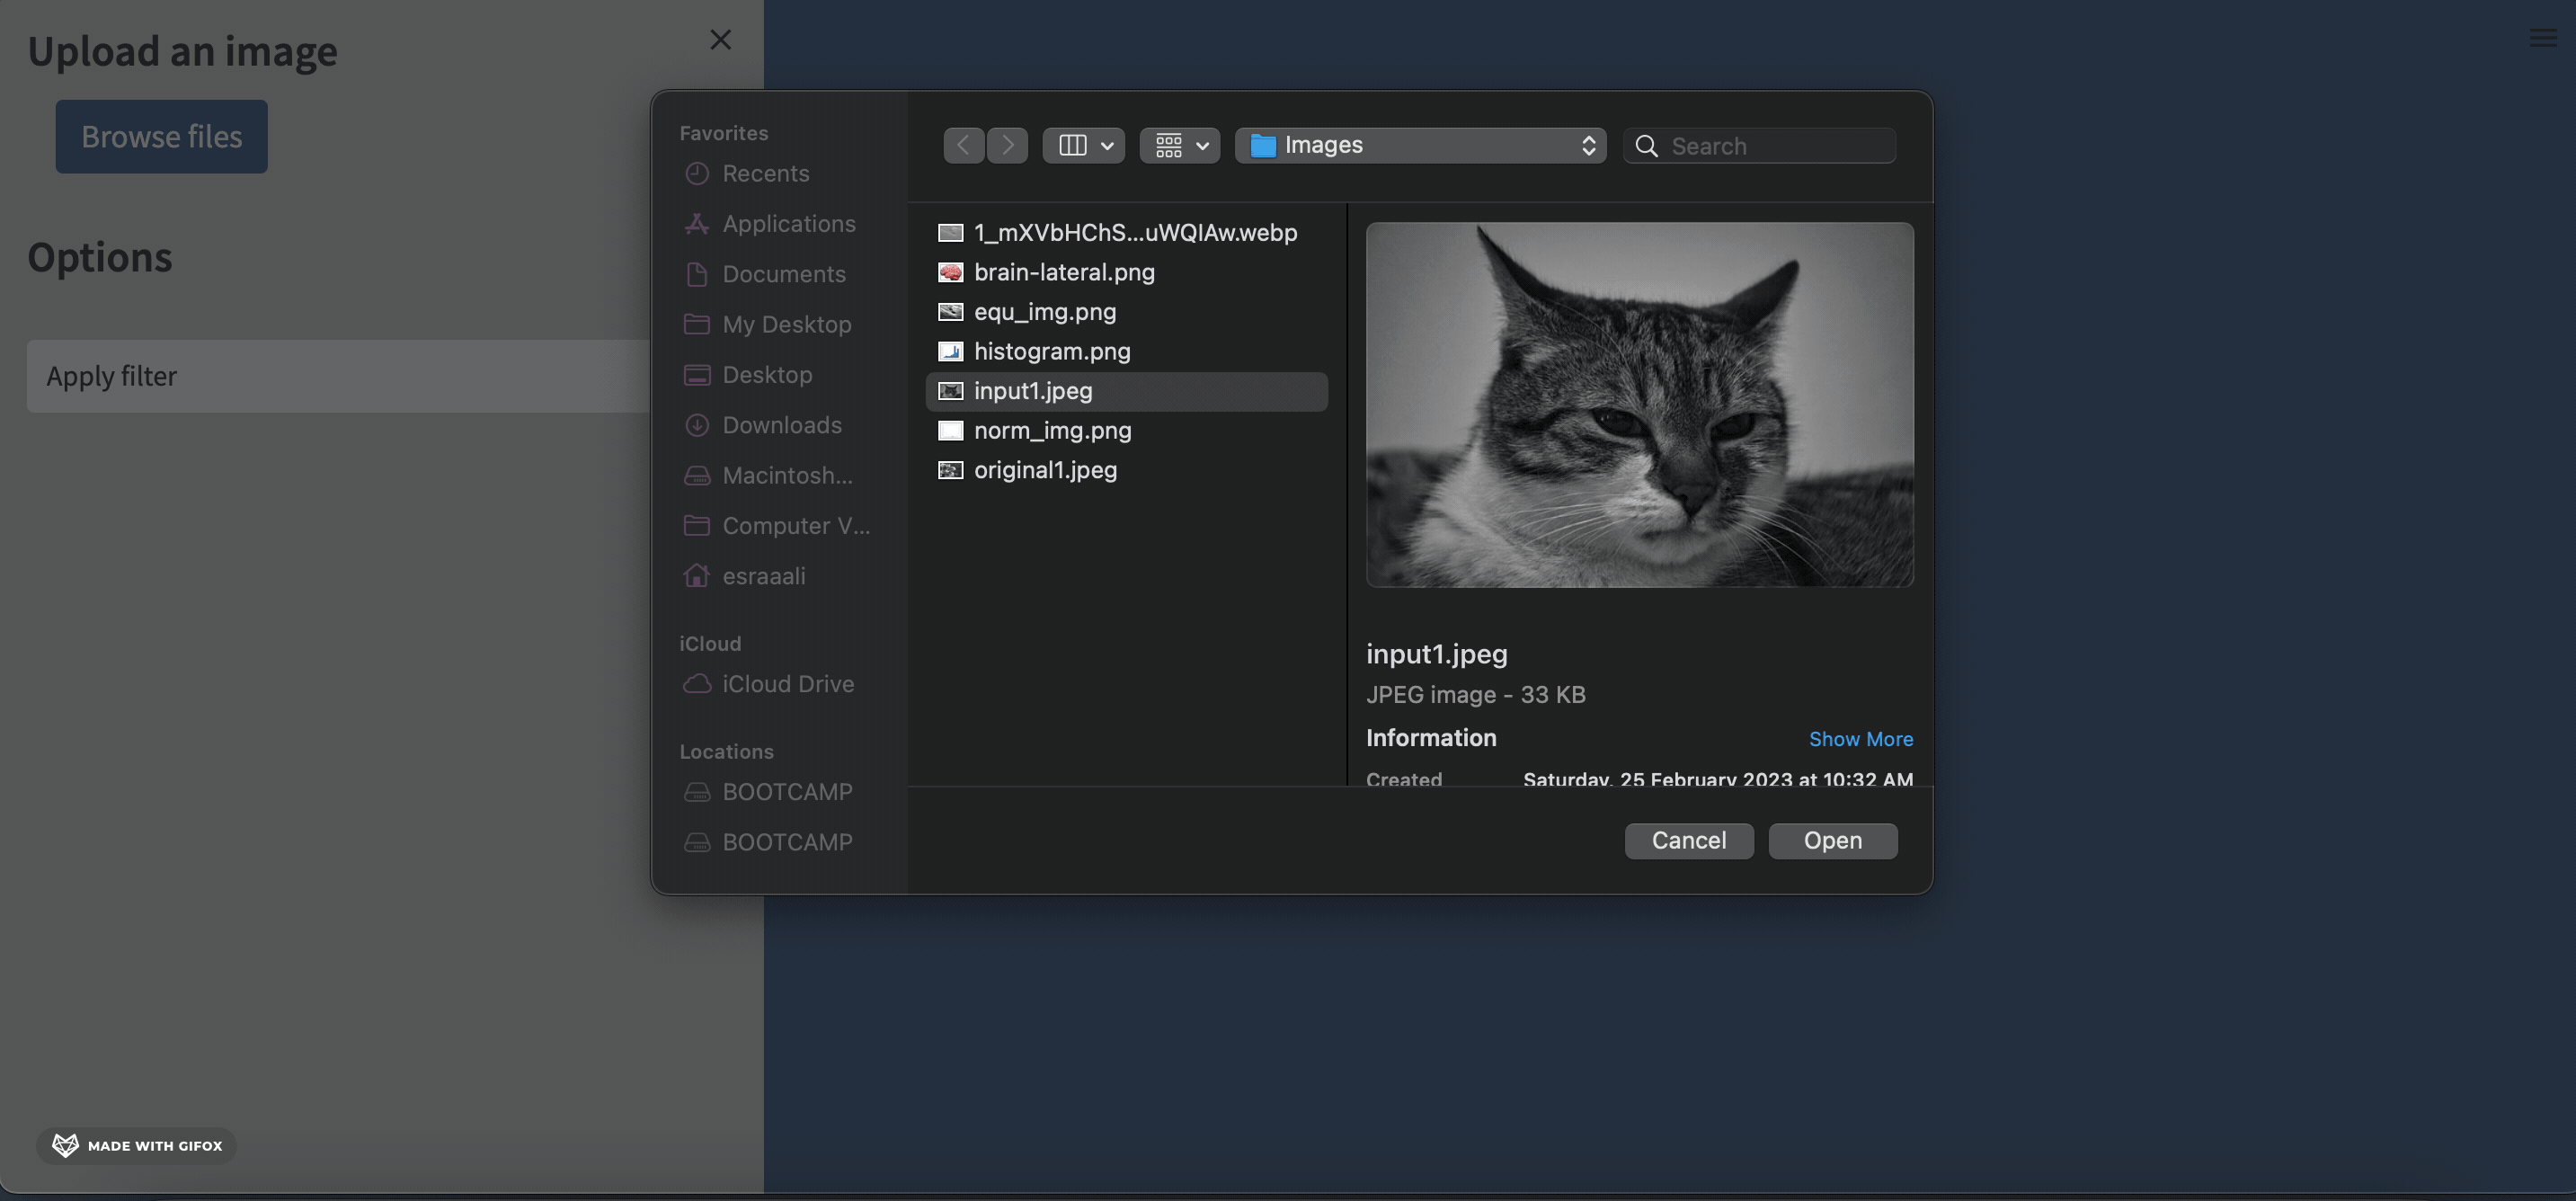Select the histogram.png file
Viewport: 2576px width, 1201px height.
1051,351
